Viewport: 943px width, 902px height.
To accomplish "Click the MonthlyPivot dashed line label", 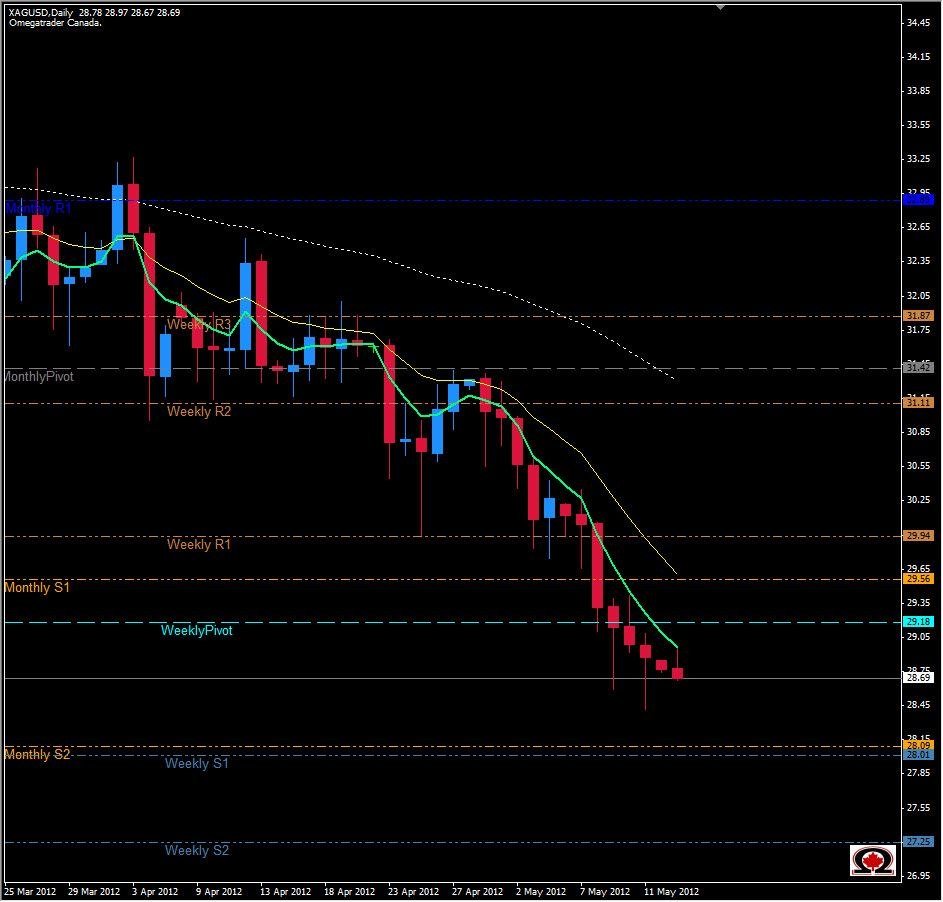I will click(38, 376).
